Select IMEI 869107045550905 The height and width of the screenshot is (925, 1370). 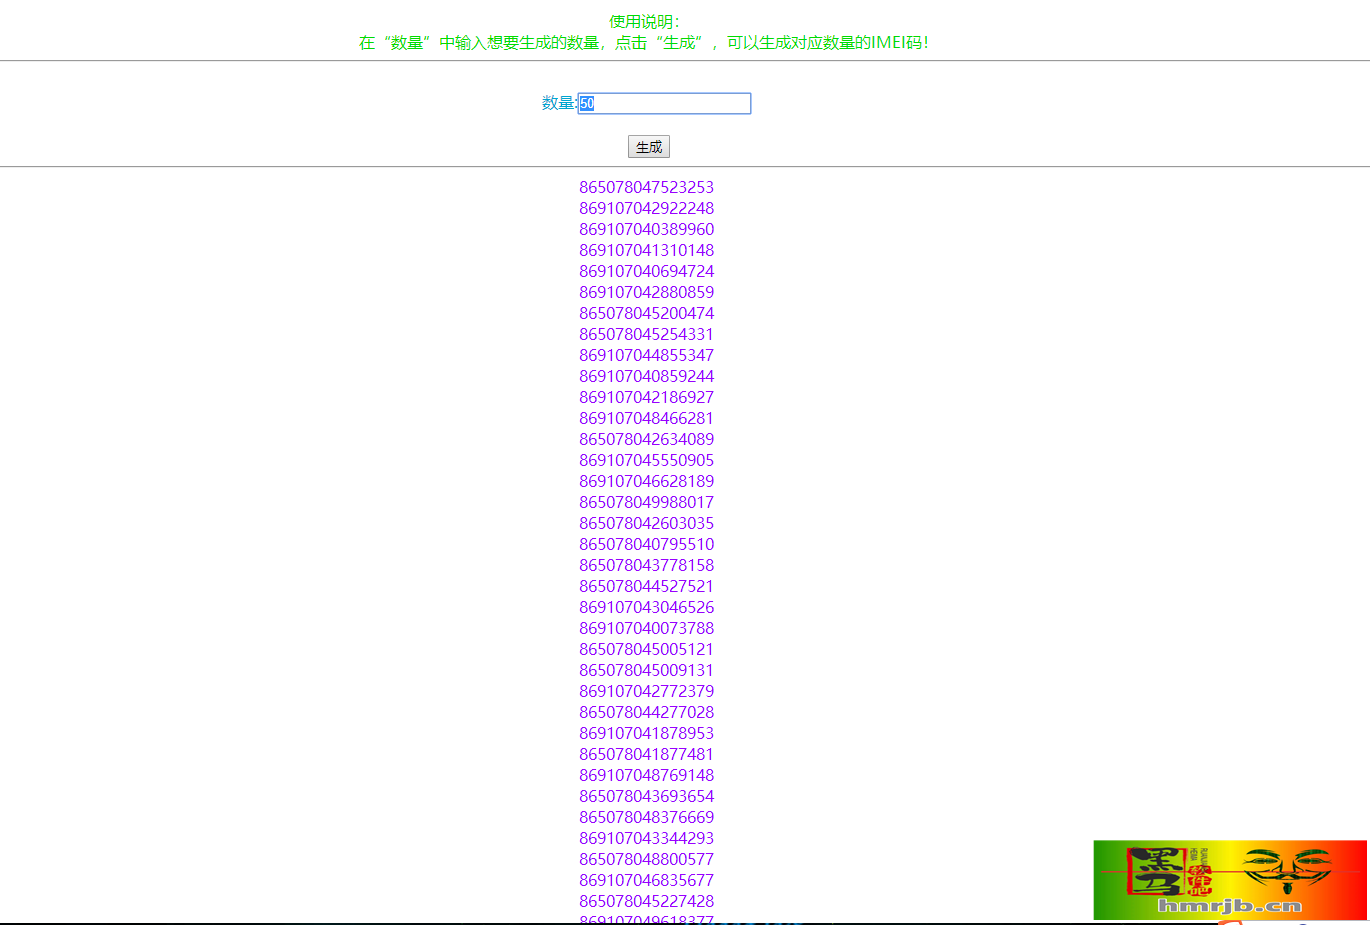click(647, 460)
